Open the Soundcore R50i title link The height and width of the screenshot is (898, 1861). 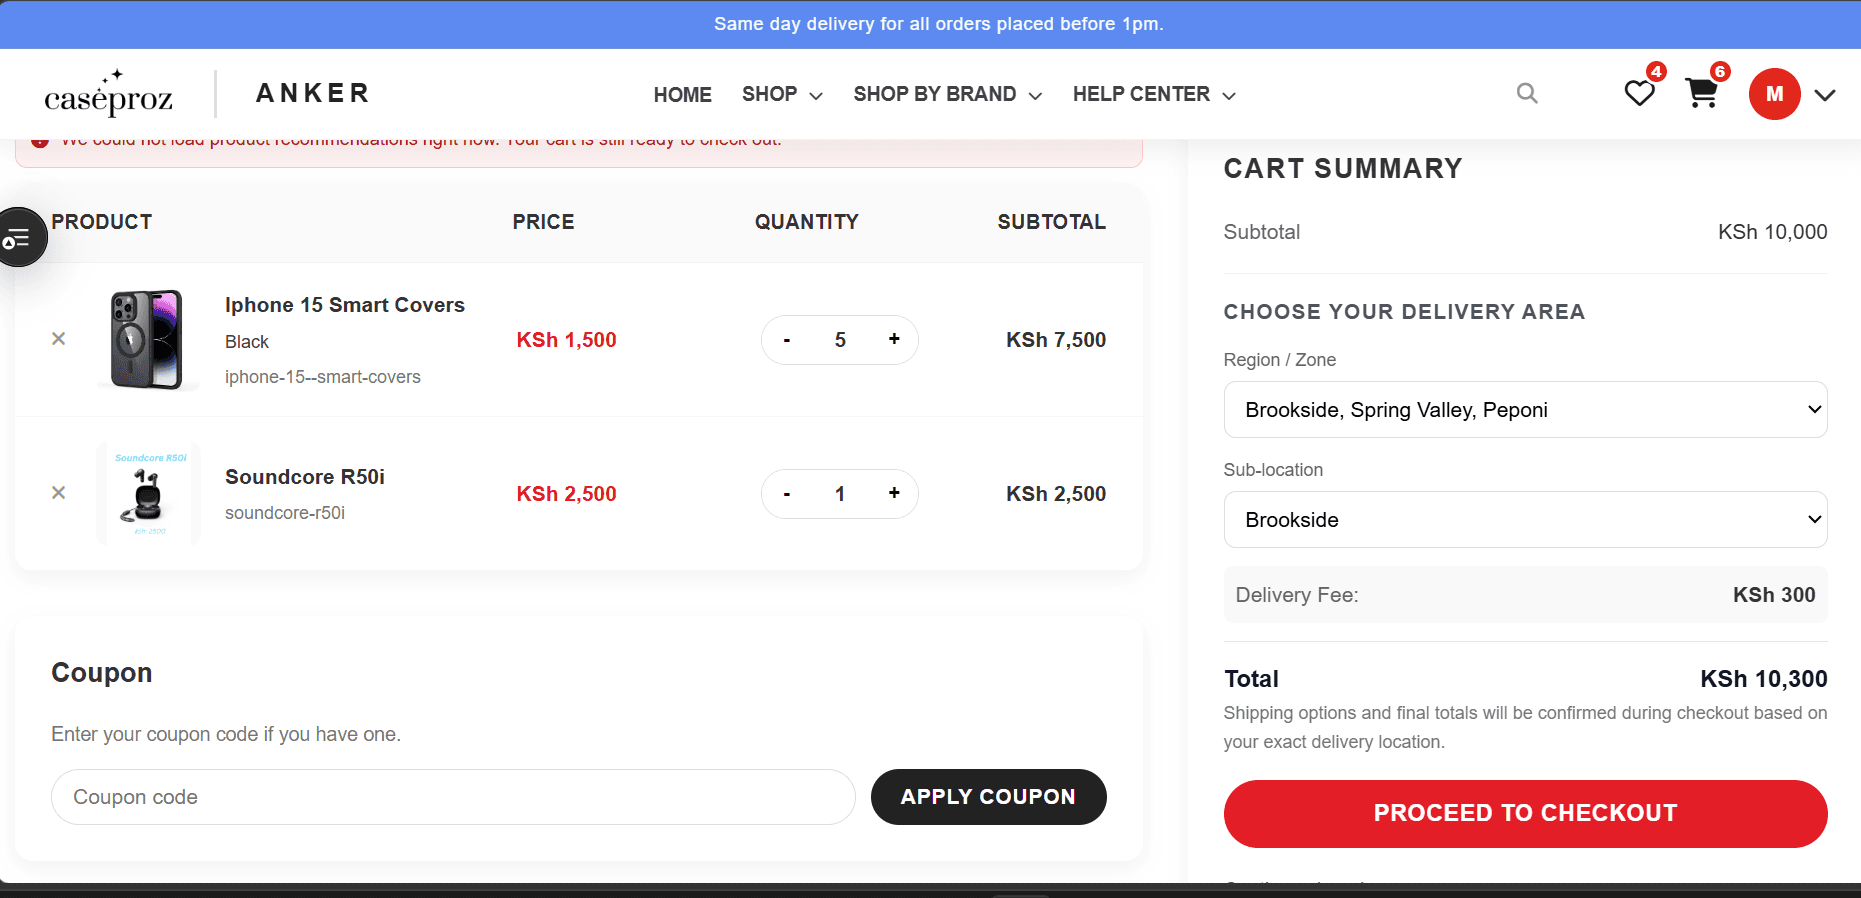305,477
